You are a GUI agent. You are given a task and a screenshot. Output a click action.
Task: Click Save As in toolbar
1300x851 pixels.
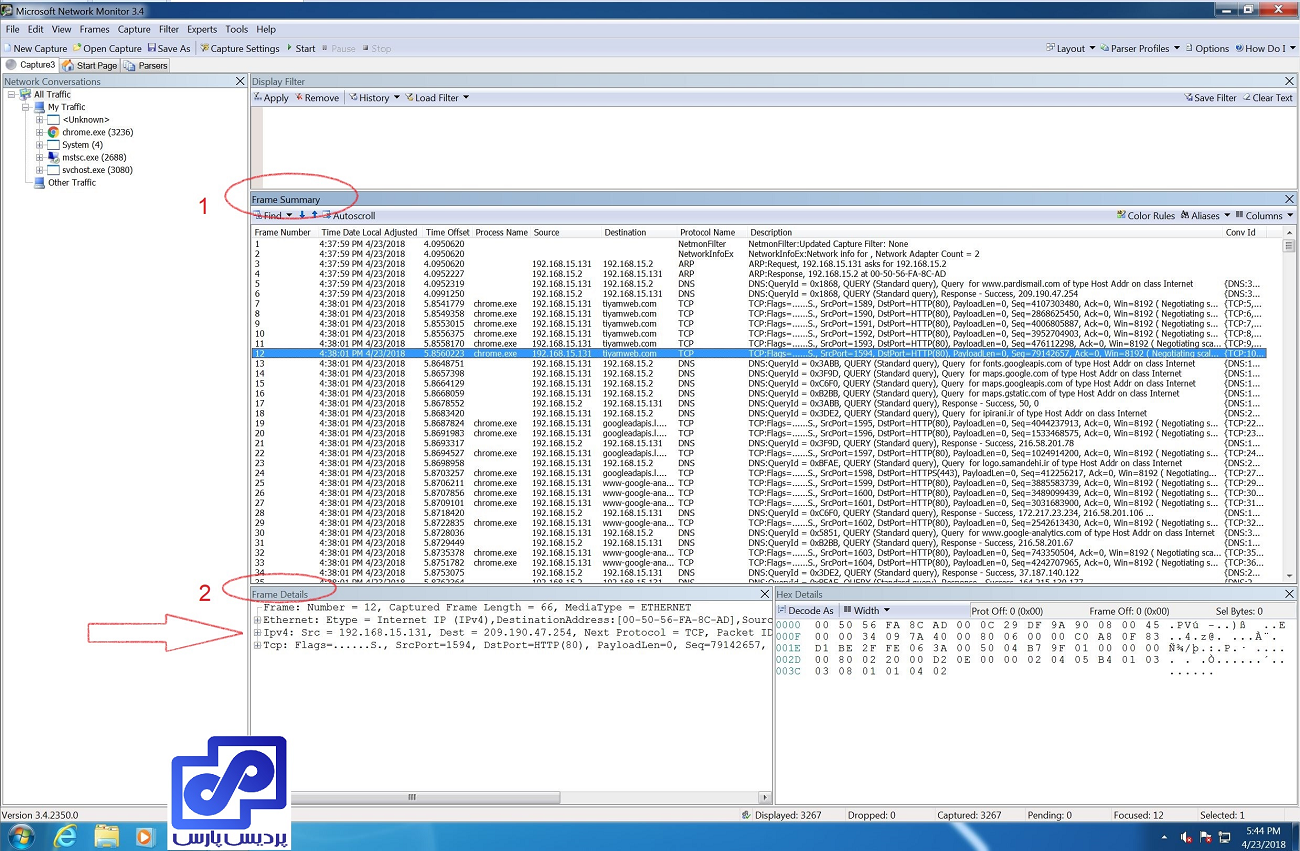click(168, 48)
